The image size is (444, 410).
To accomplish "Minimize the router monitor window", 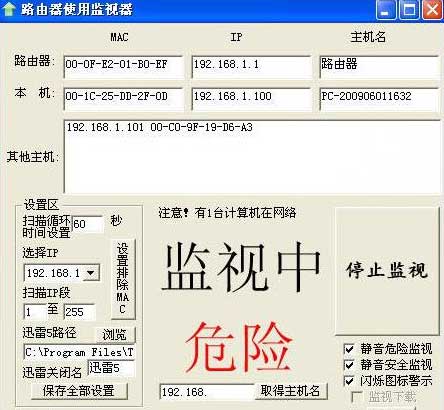I will (x=386, y=10).
